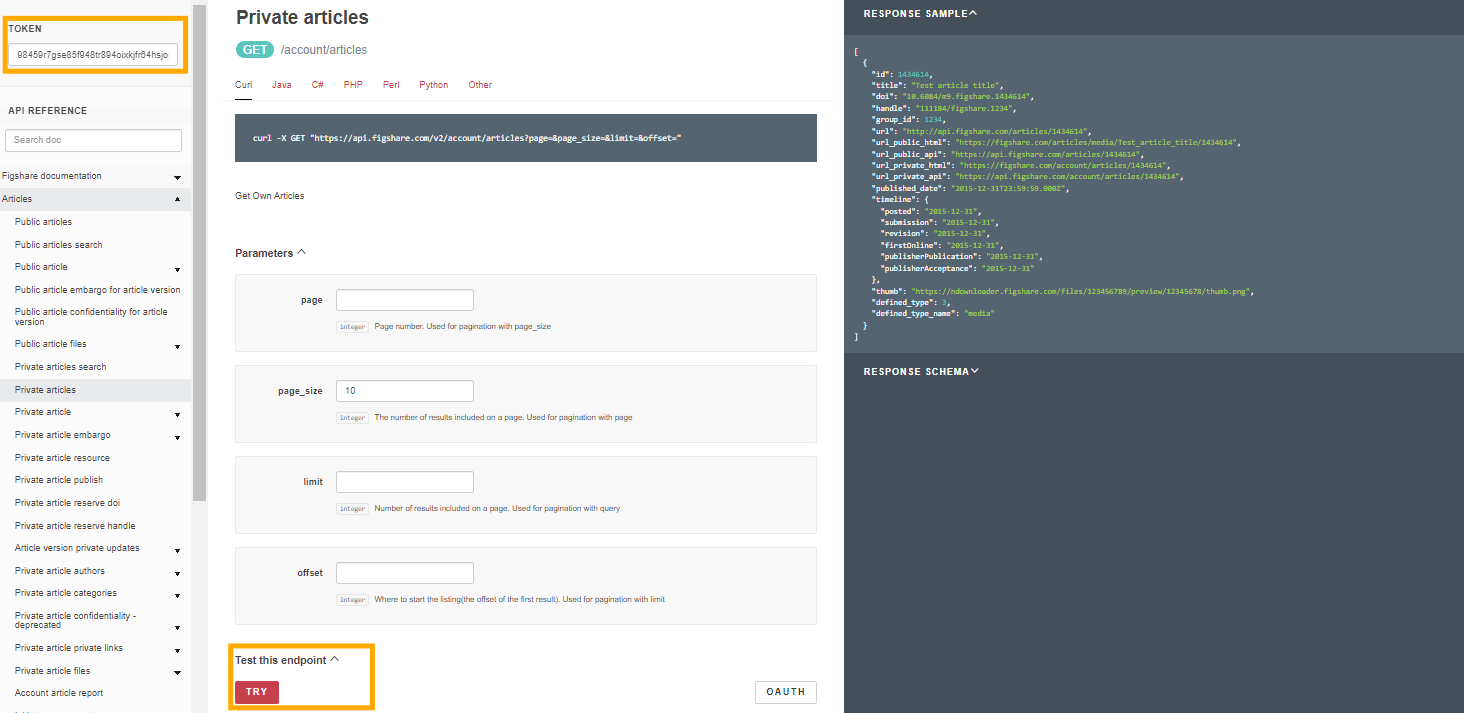The height and width of the screenshot is (713, 1464).
Task: Expand Private article authors arrow
Action: 177,574
